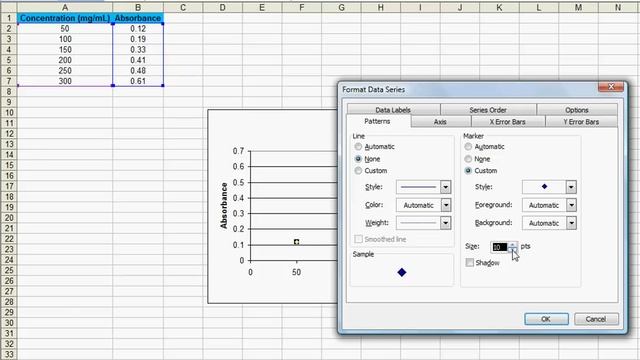Open the Marker Style dropdown
Viewport: 640px width, 360px height.
coord(571,187)
